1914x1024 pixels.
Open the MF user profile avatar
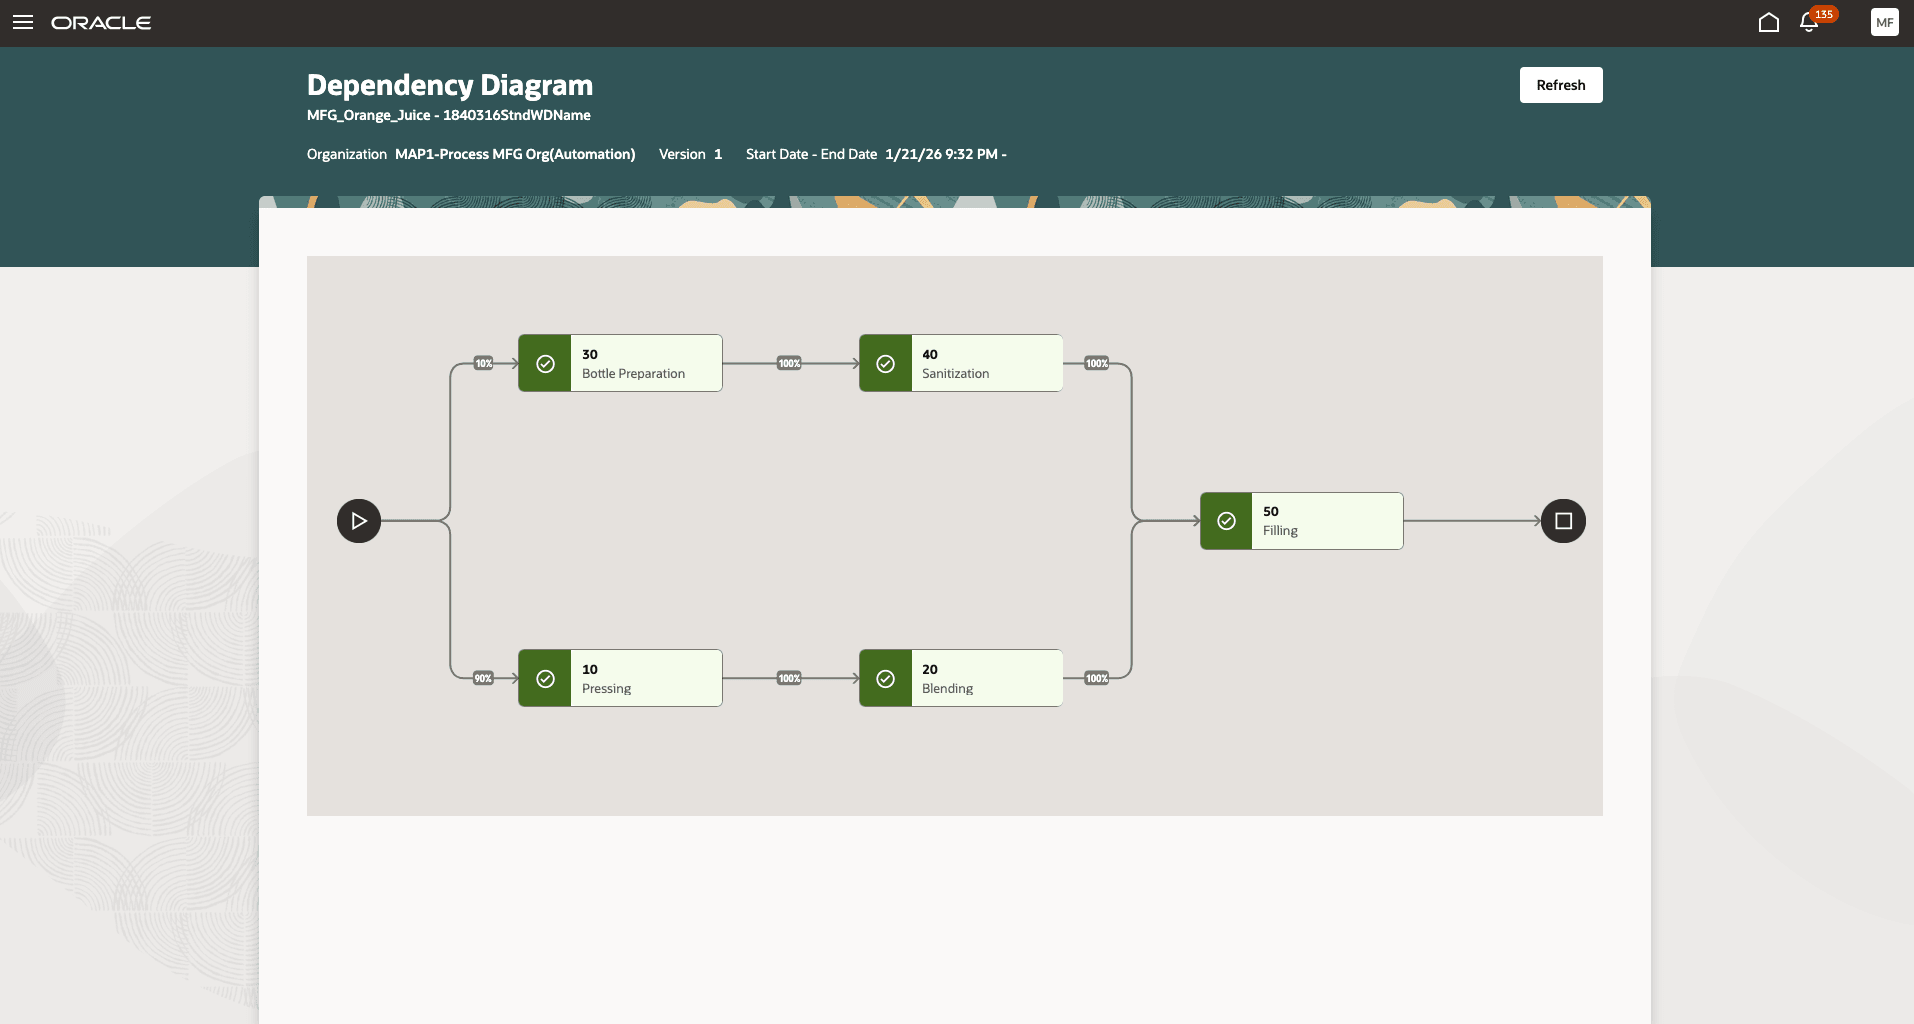pyautogui.click(x=1884, y=22)
